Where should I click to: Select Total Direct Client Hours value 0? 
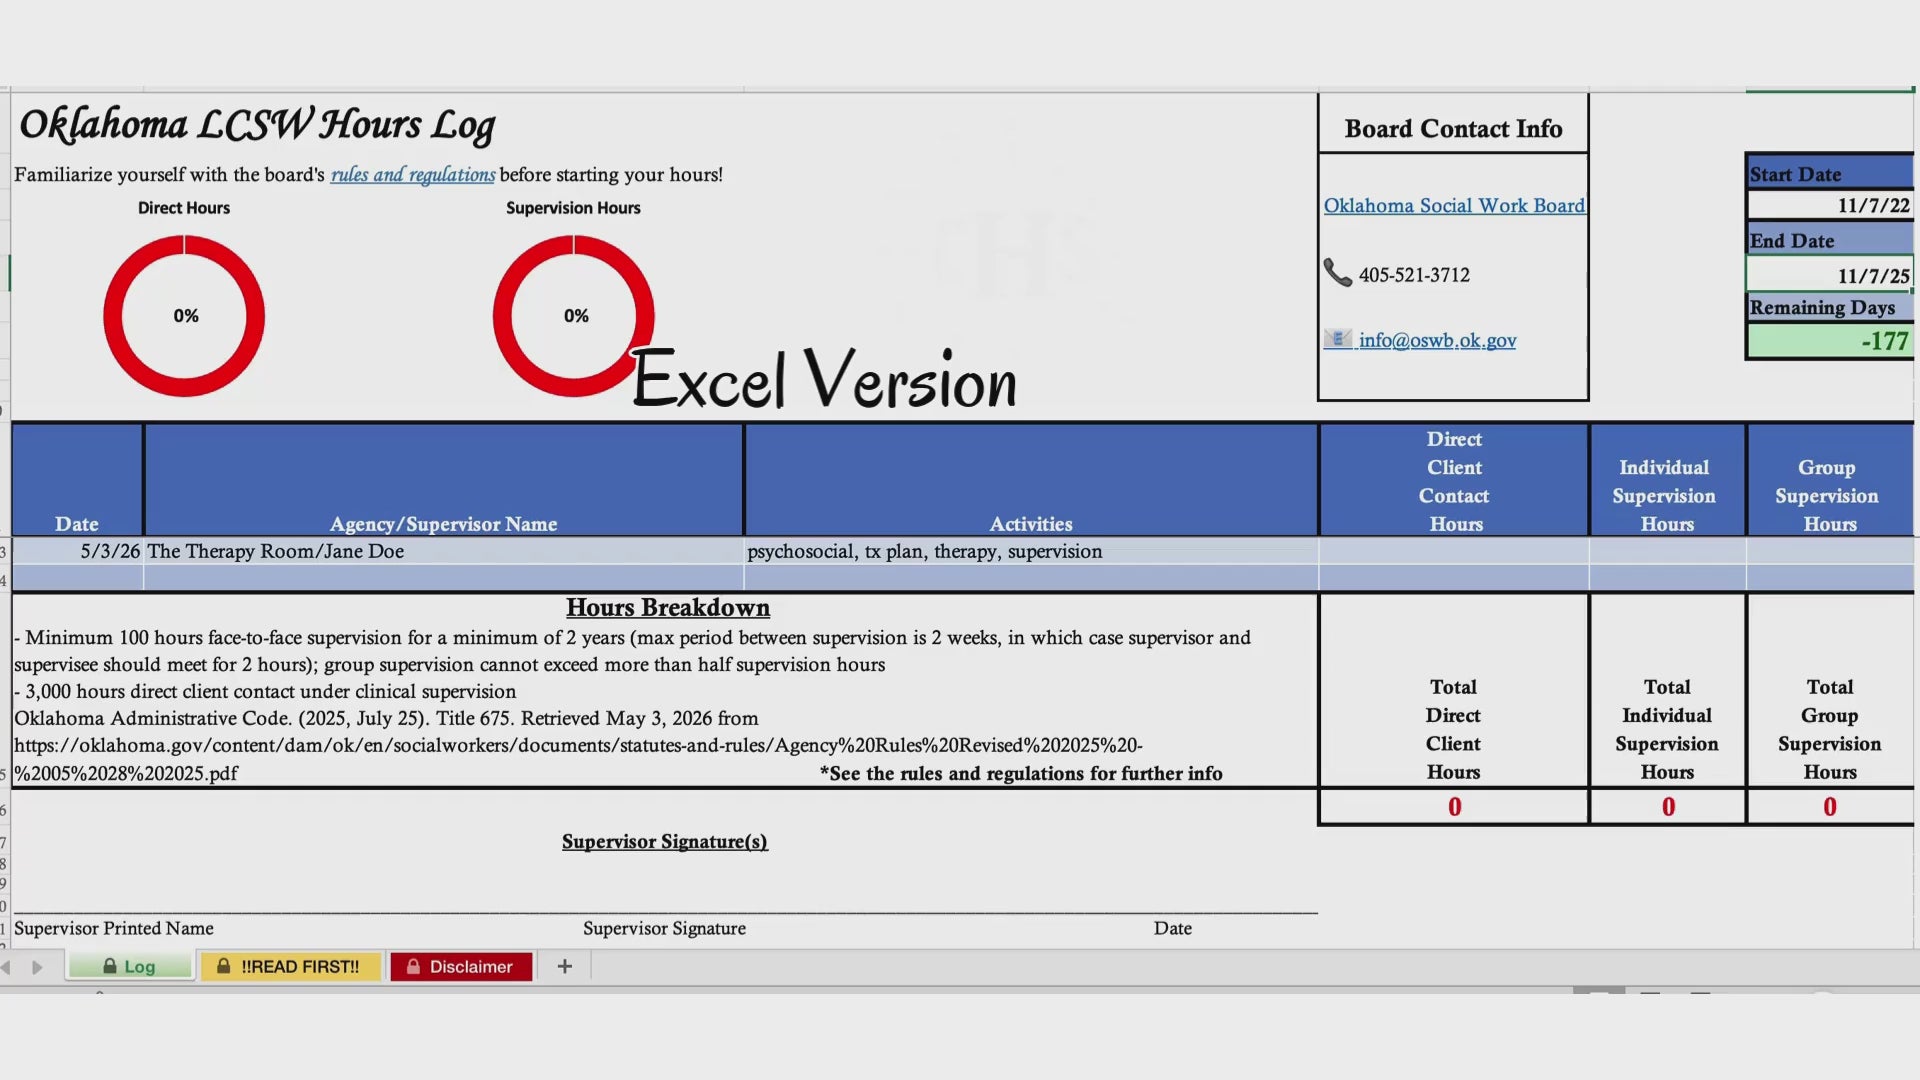1454,807
